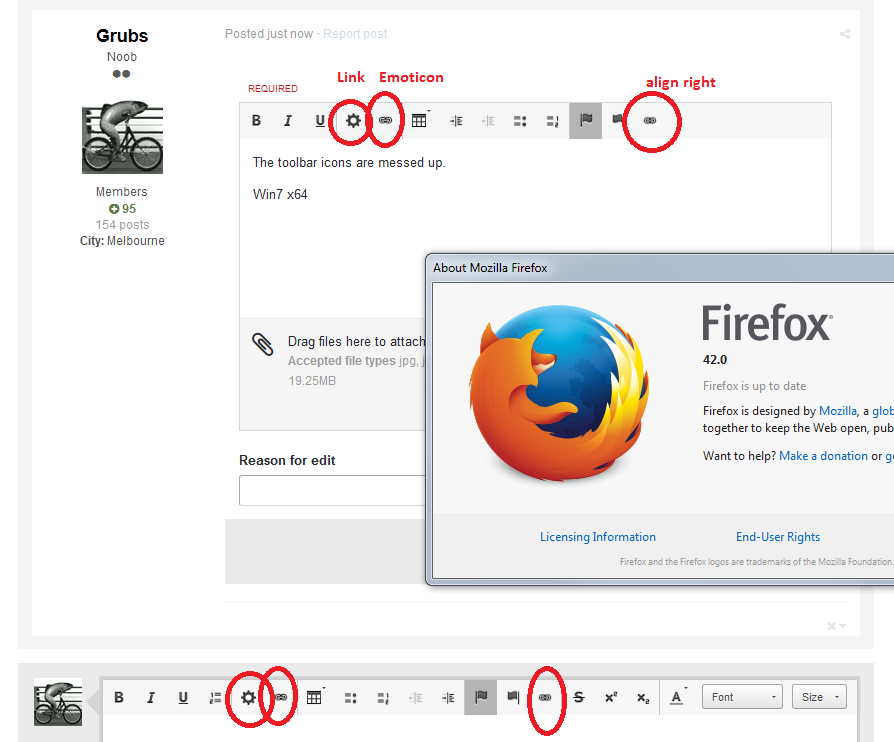894x742 pixels.
Task: Click 'Posted just now' timestamp text
Action: 269,34
